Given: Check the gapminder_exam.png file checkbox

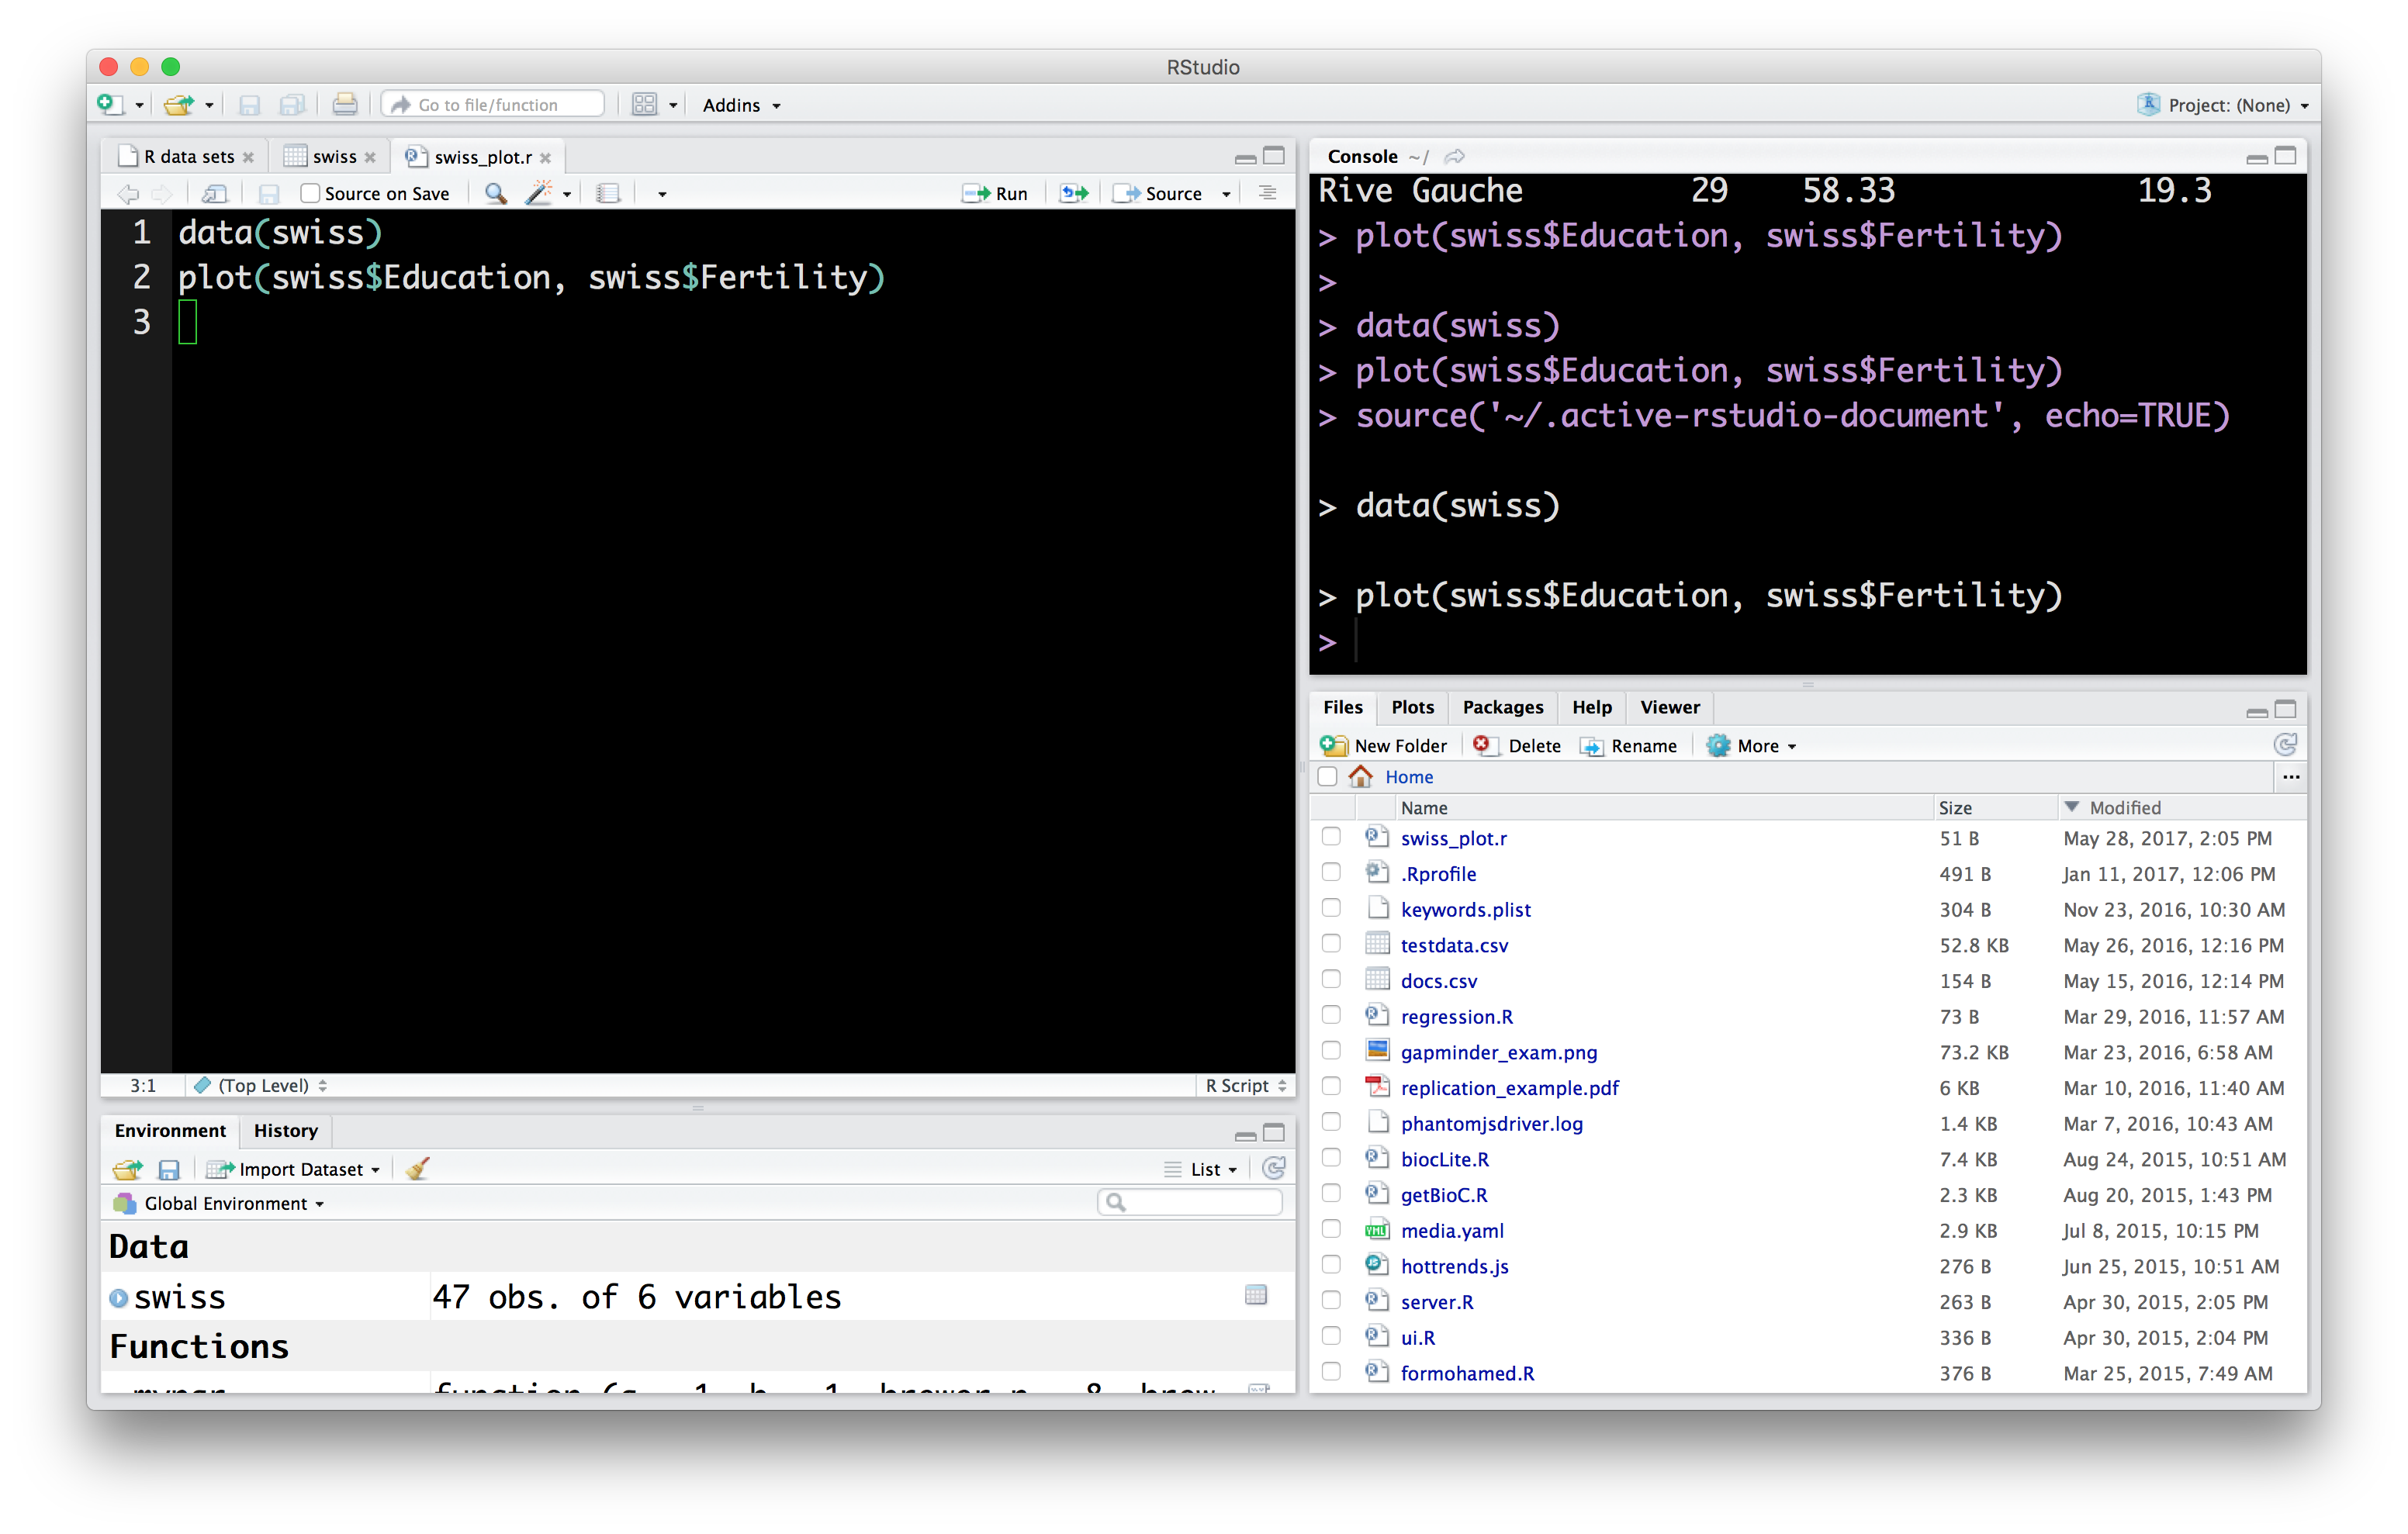Looking at the screenshot, I should [1331, 1051].
